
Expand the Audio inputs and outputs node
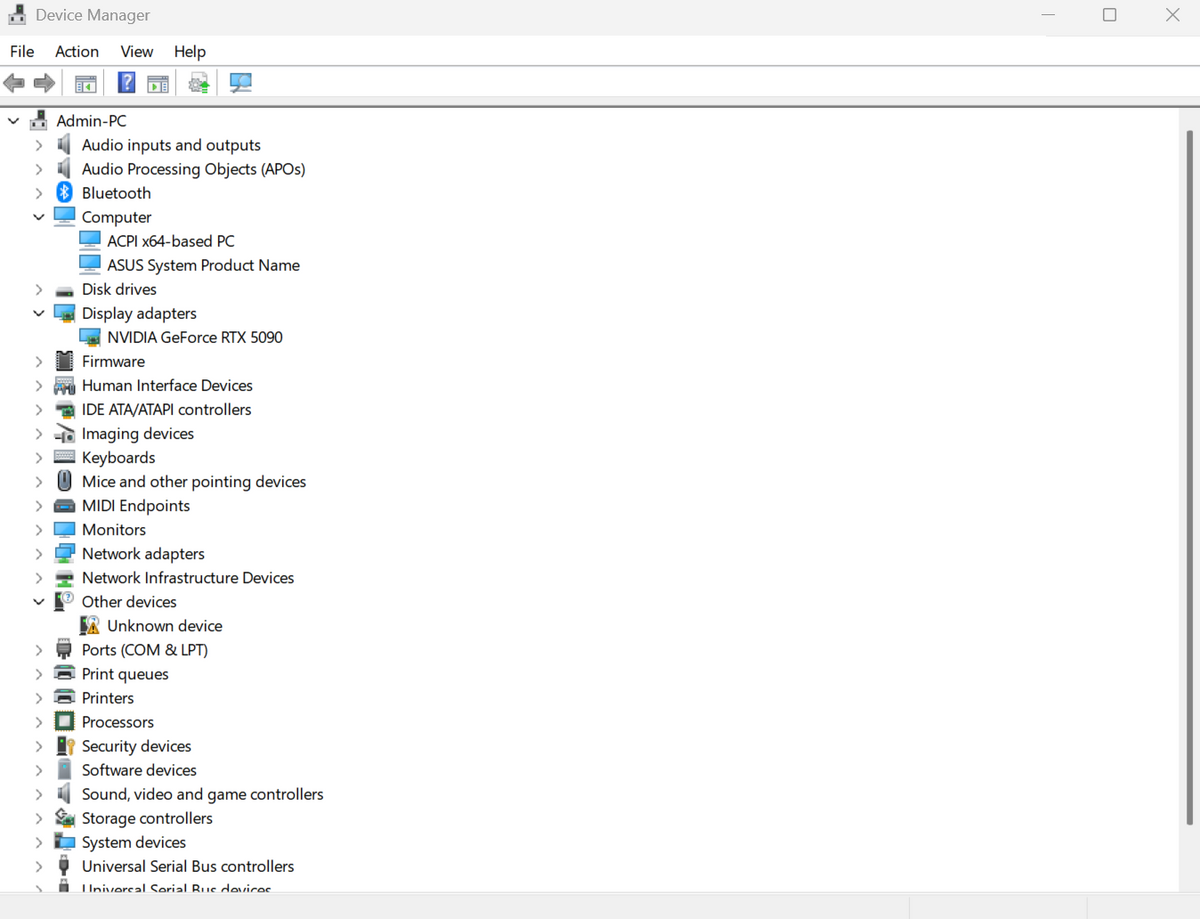39,145
